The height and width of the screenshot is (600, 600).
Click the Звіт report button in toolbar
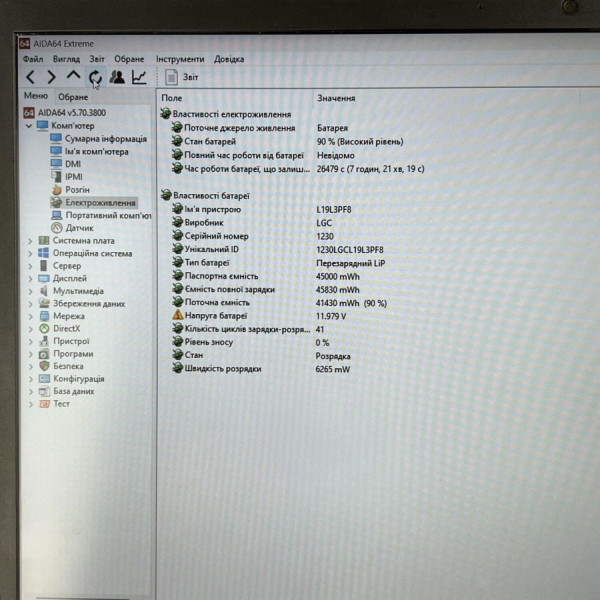(182, 77)
